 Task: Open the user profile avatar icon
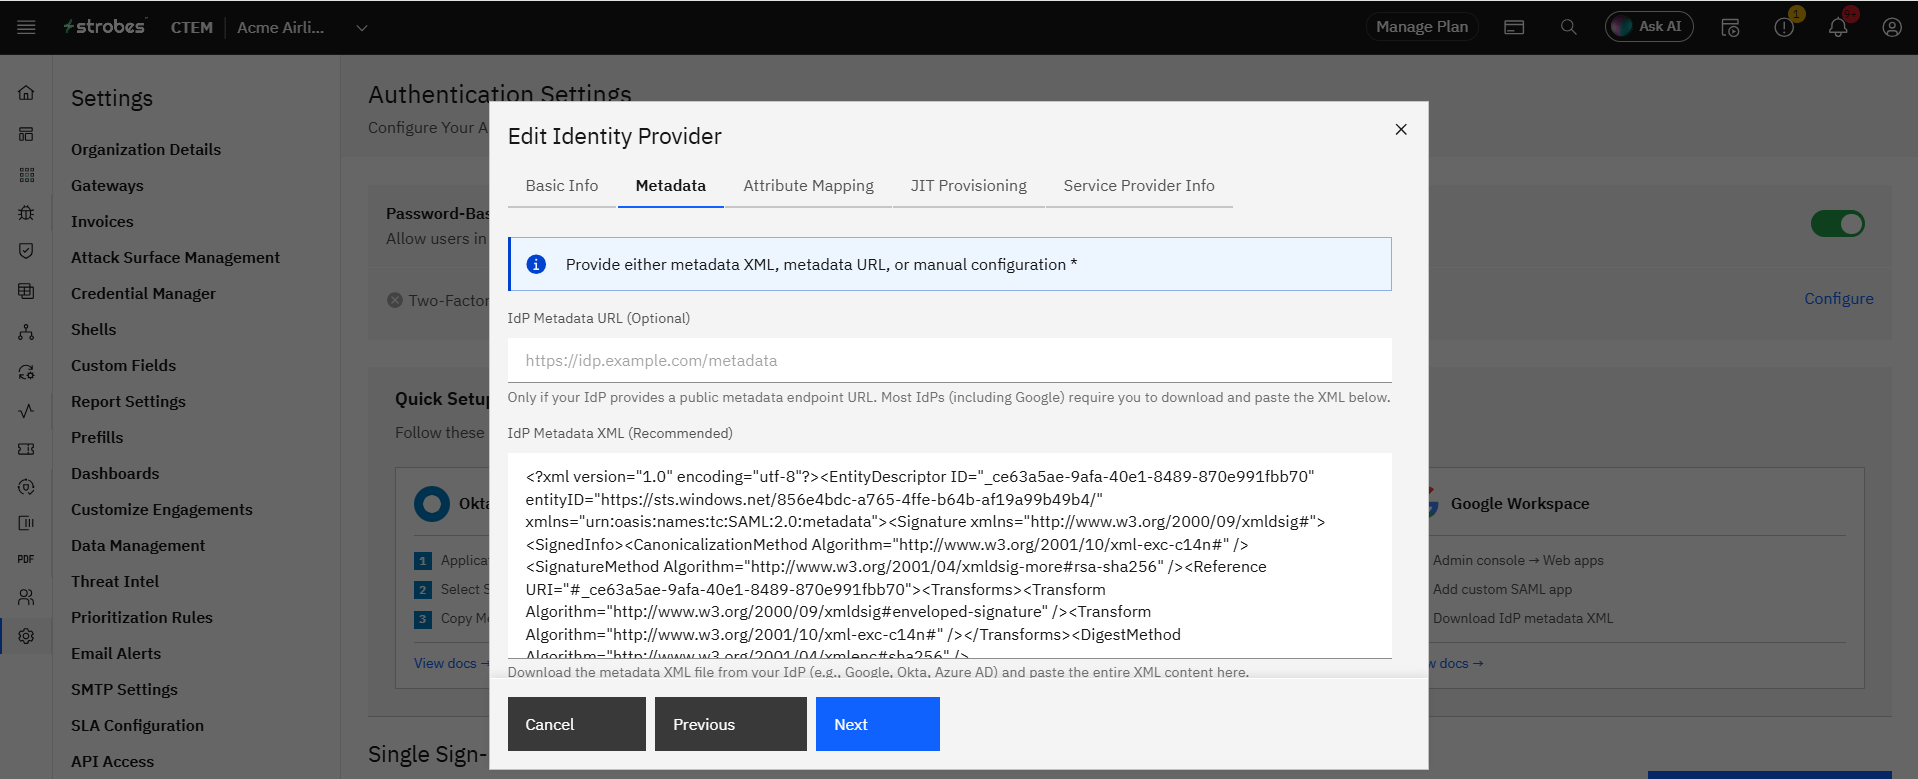pyautogui.click(x=1892, y=27)
